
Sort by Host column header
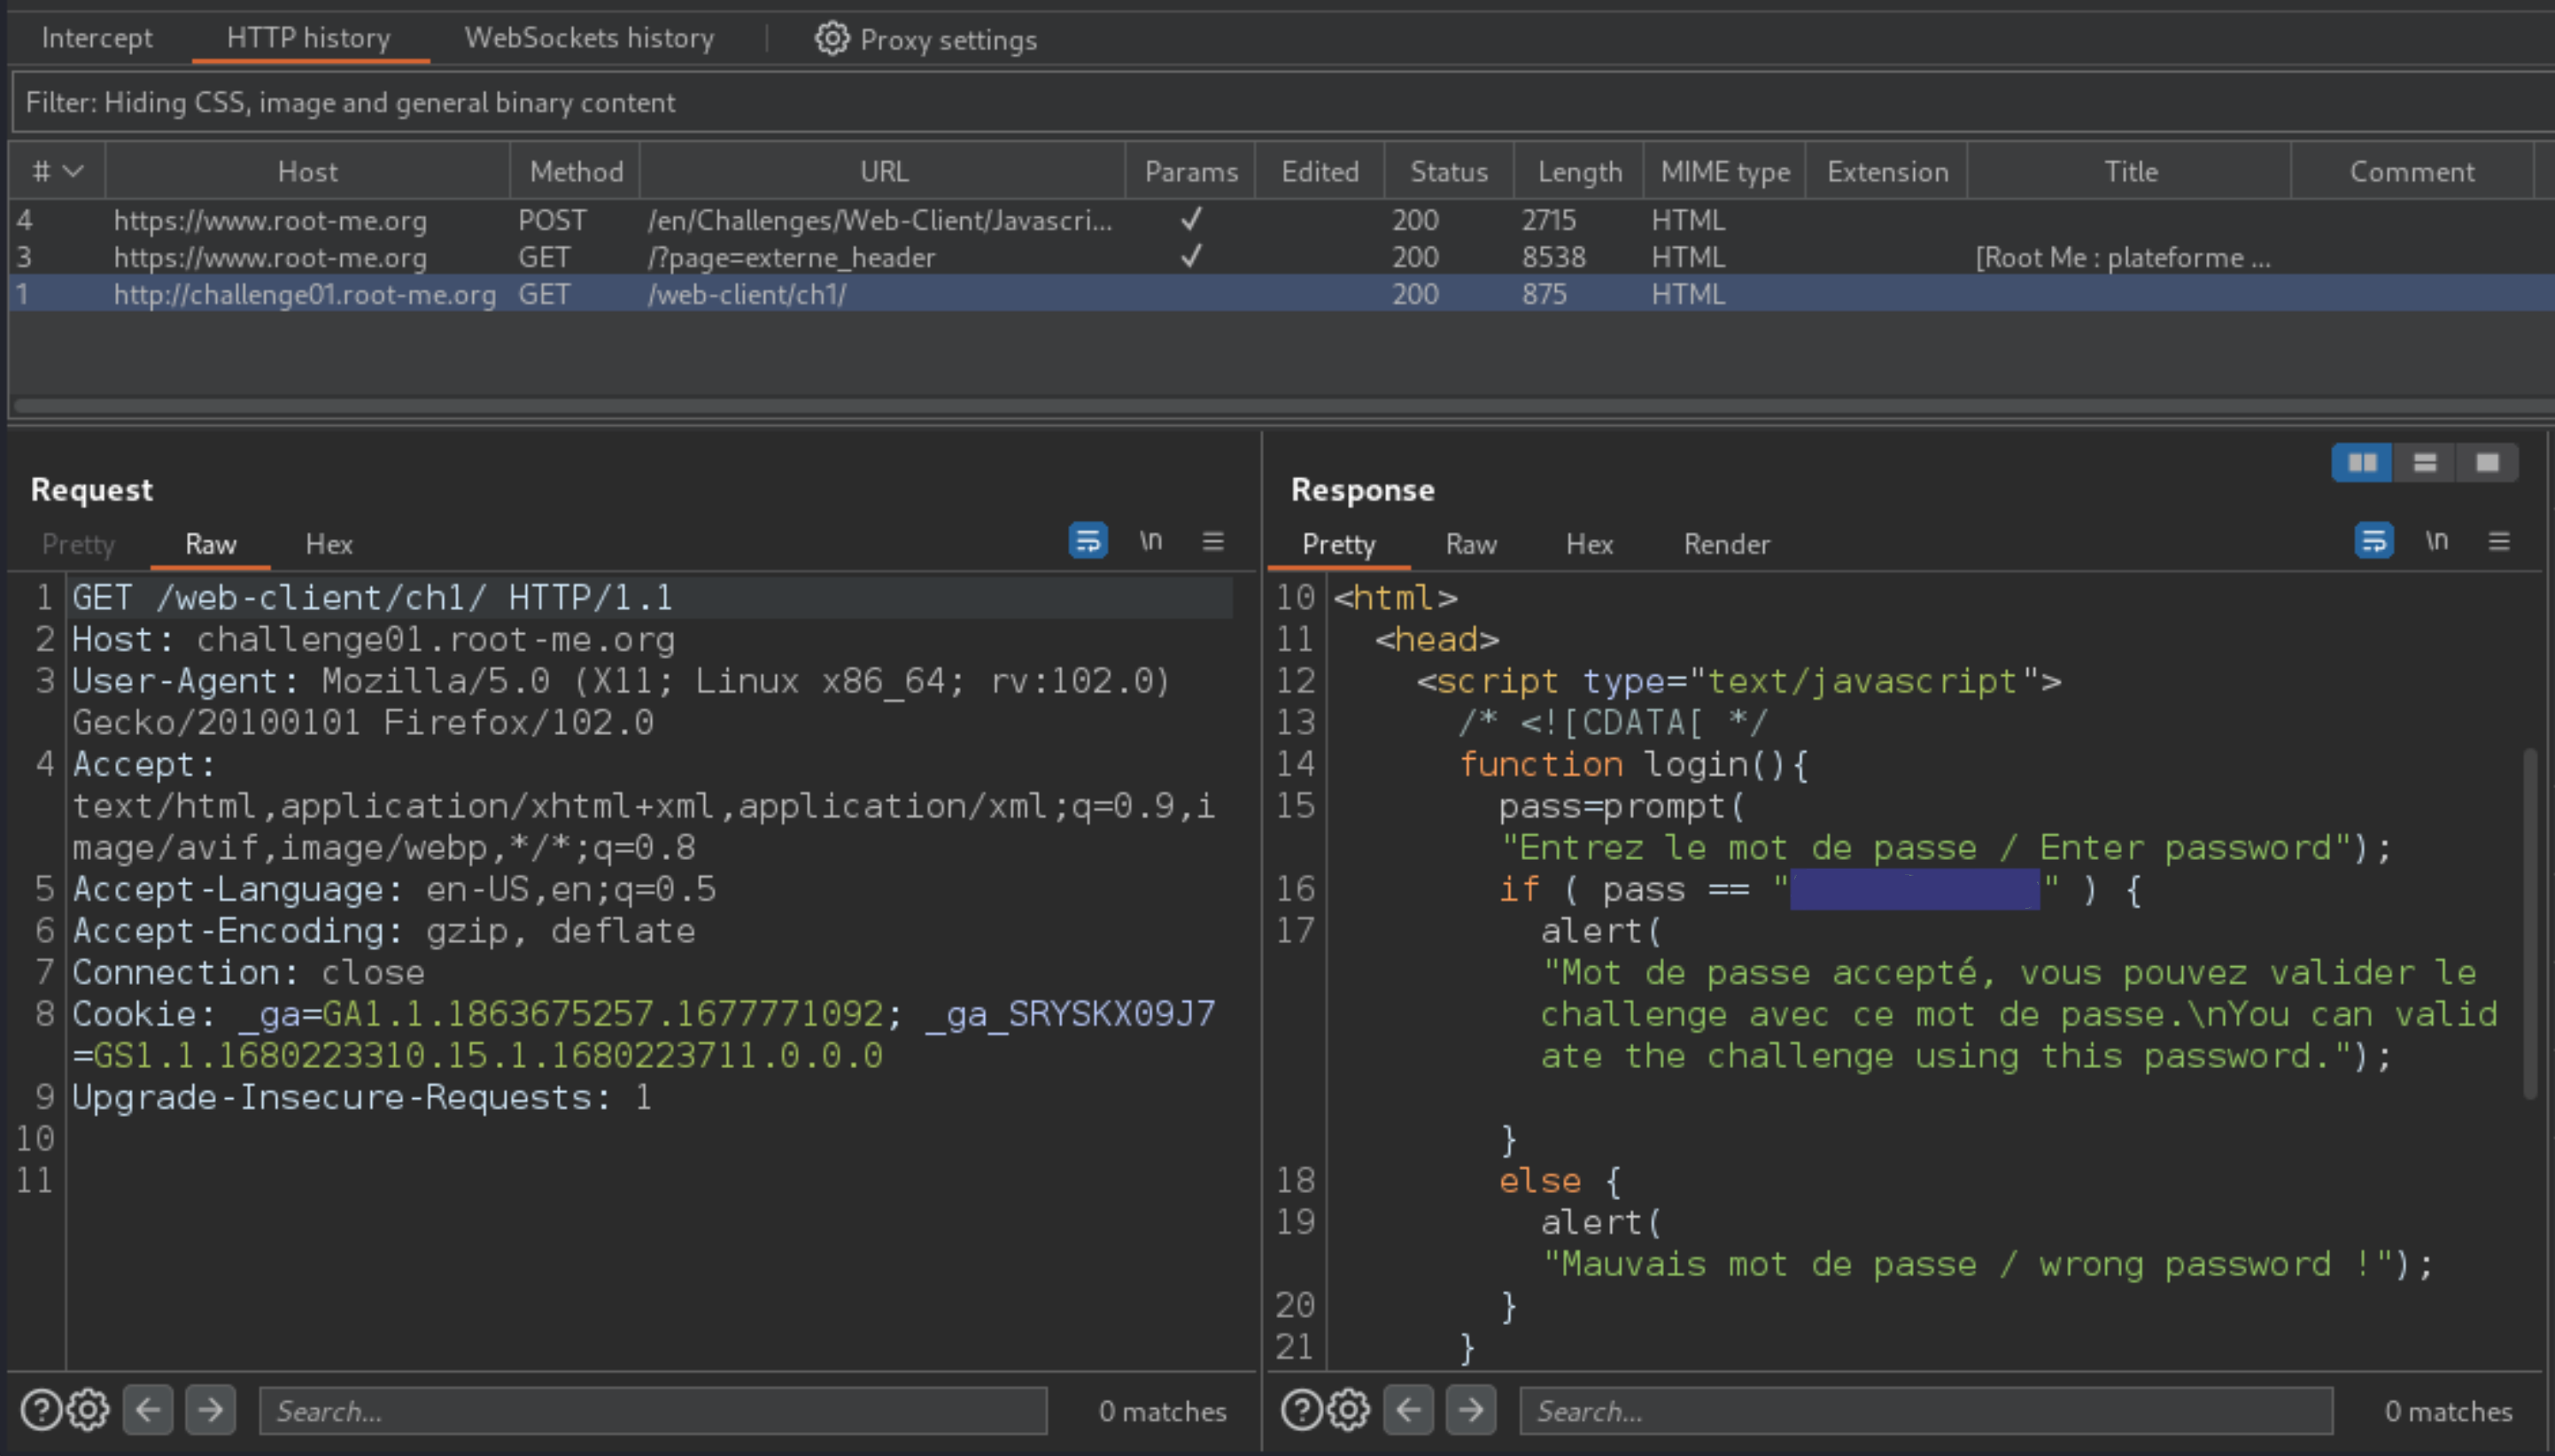coord(307,171)
